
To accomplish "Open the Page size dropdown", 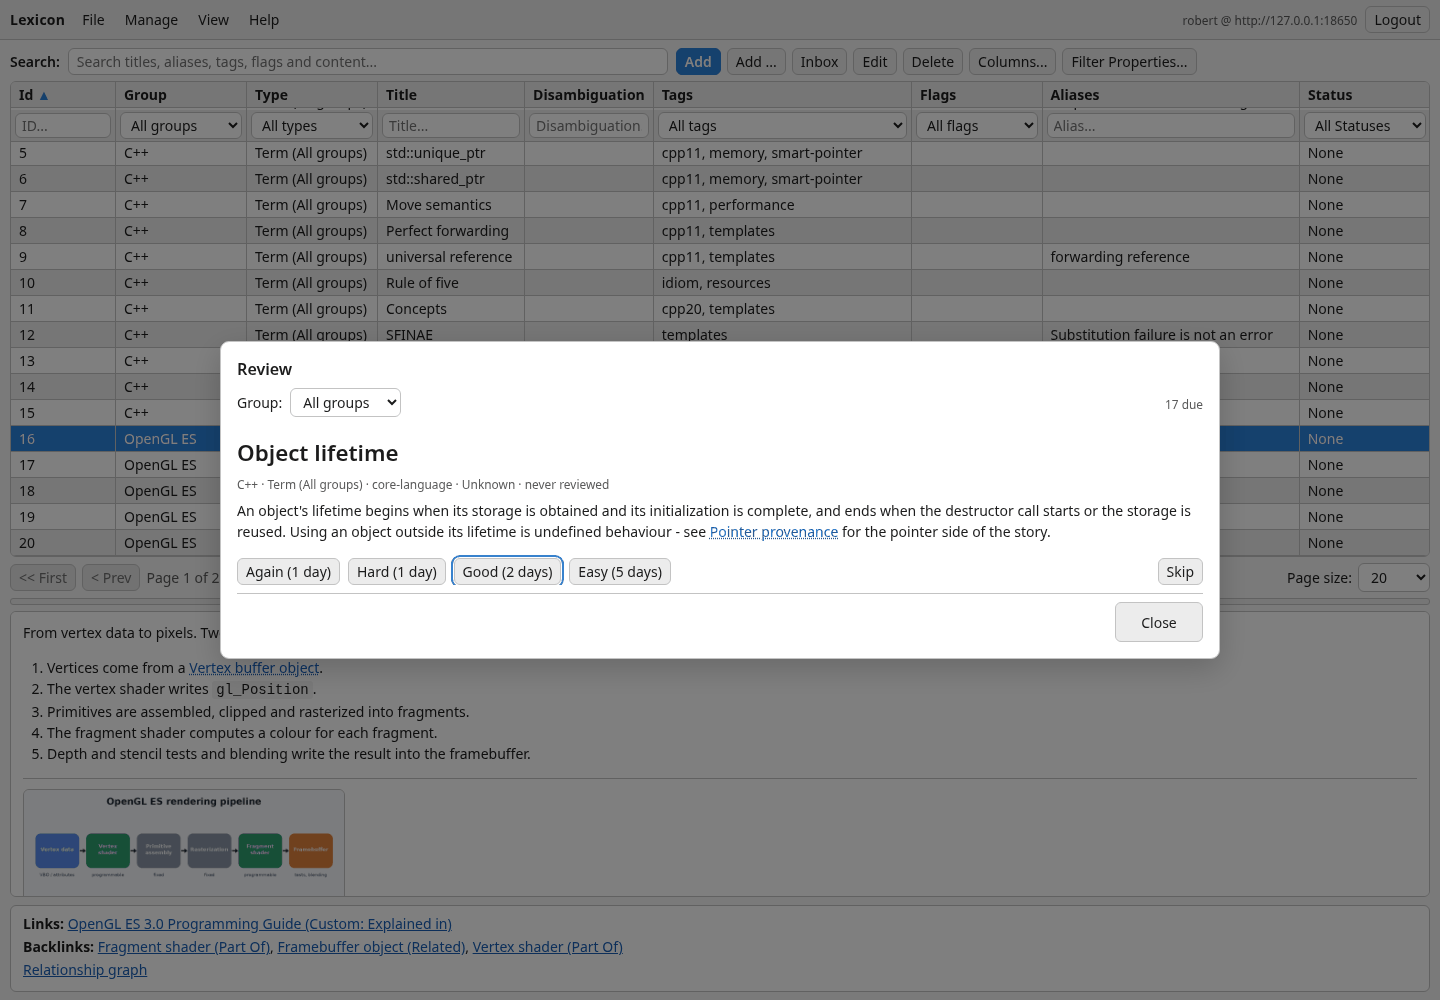I will pos(1393,578).
